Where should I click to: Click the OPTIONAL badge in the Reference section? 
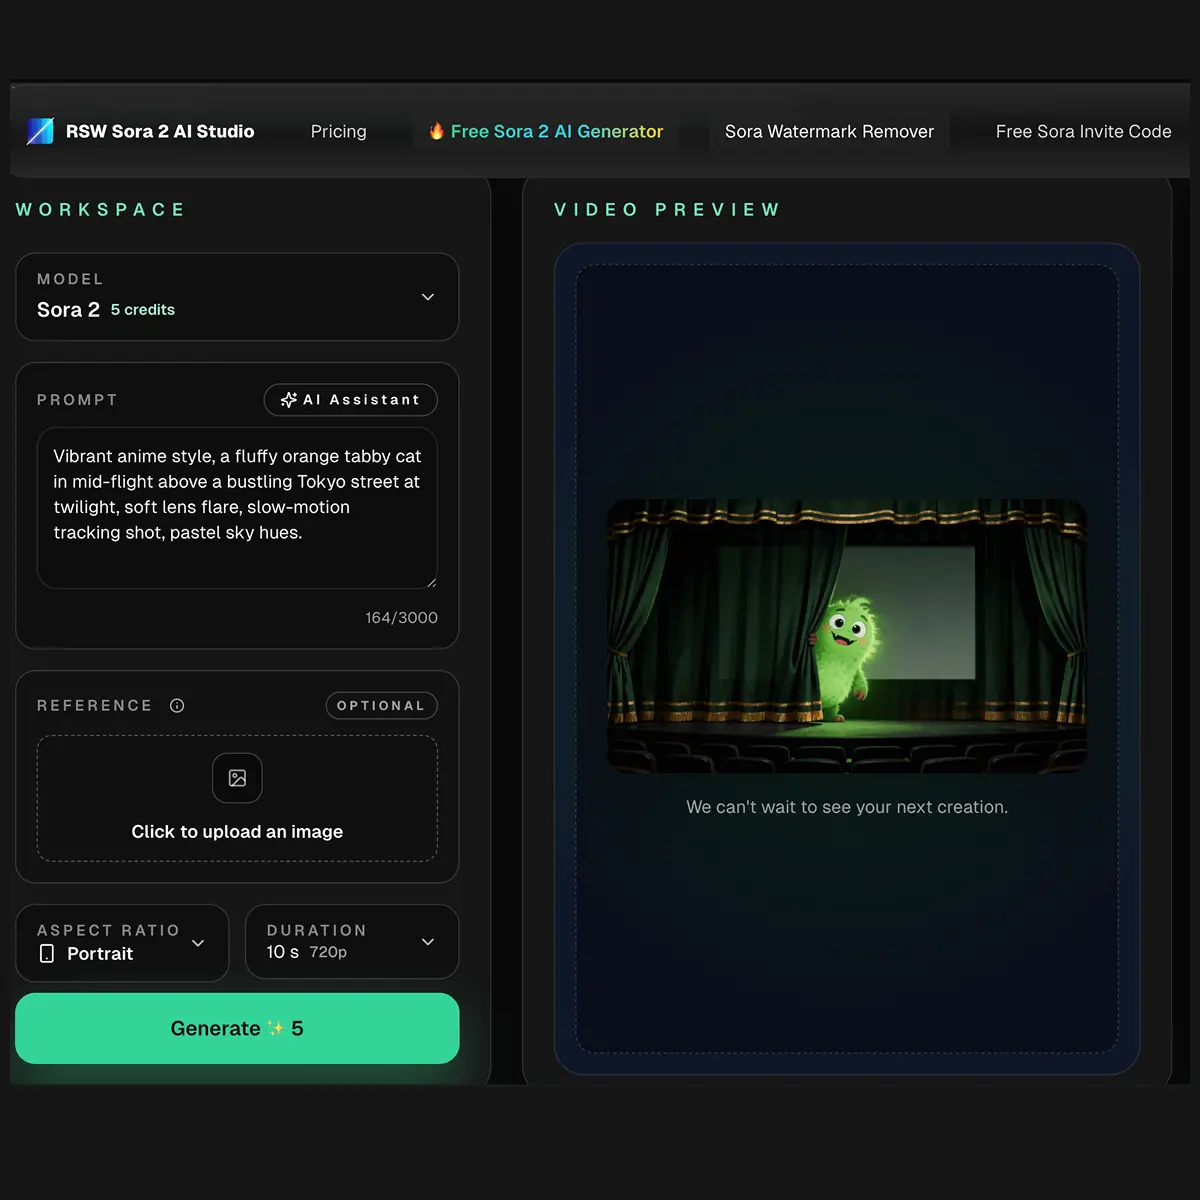381,705
